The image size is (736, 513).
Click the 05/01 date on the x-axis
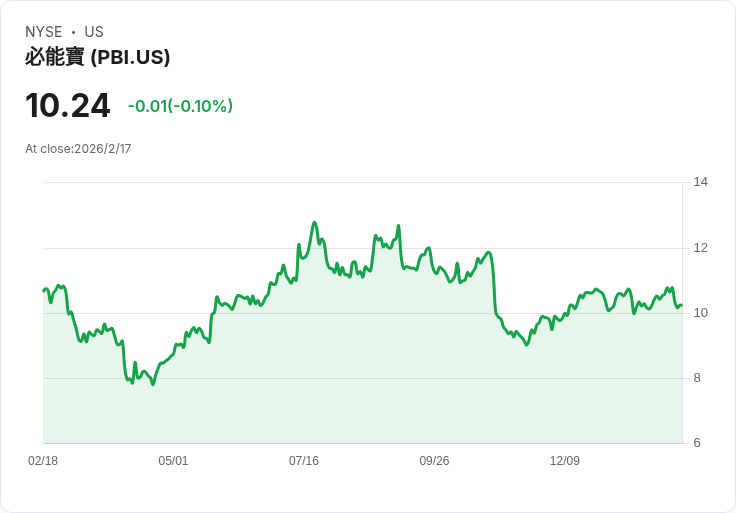173,461
